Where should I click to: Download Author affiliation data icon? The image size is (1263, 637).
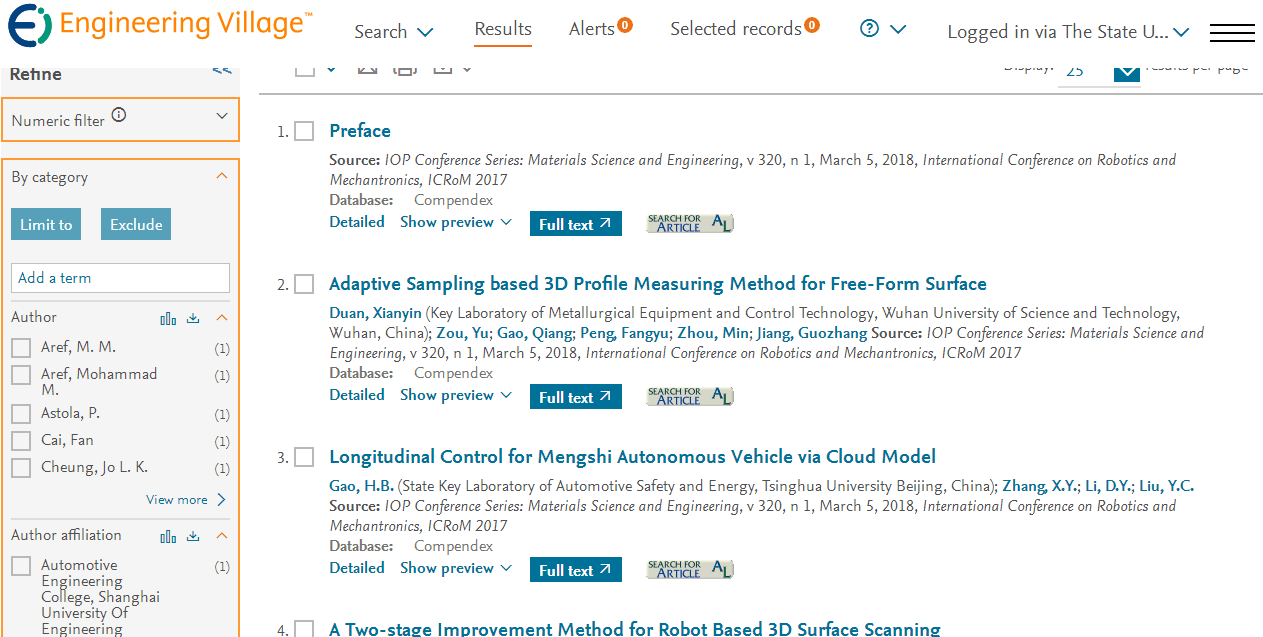(x=194, y=536)
